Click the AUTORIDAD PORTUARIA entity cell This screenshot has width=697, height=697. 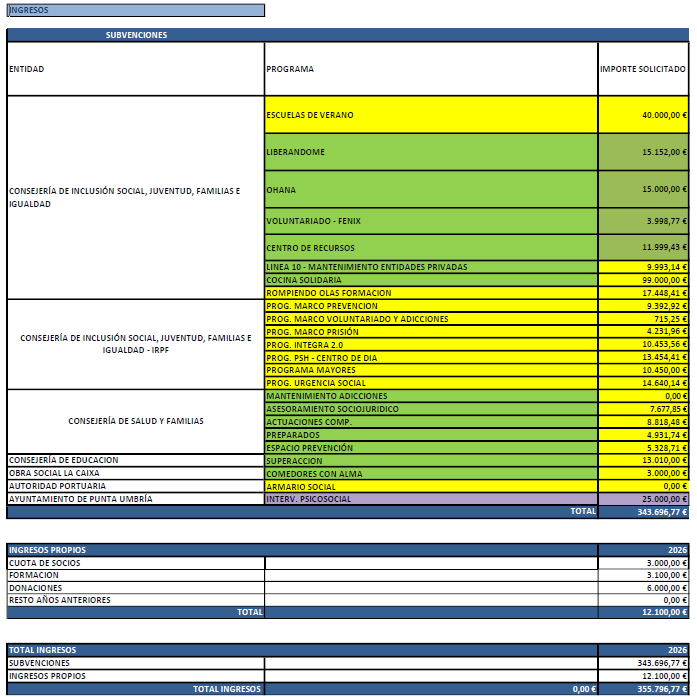(x=136, y=486)
